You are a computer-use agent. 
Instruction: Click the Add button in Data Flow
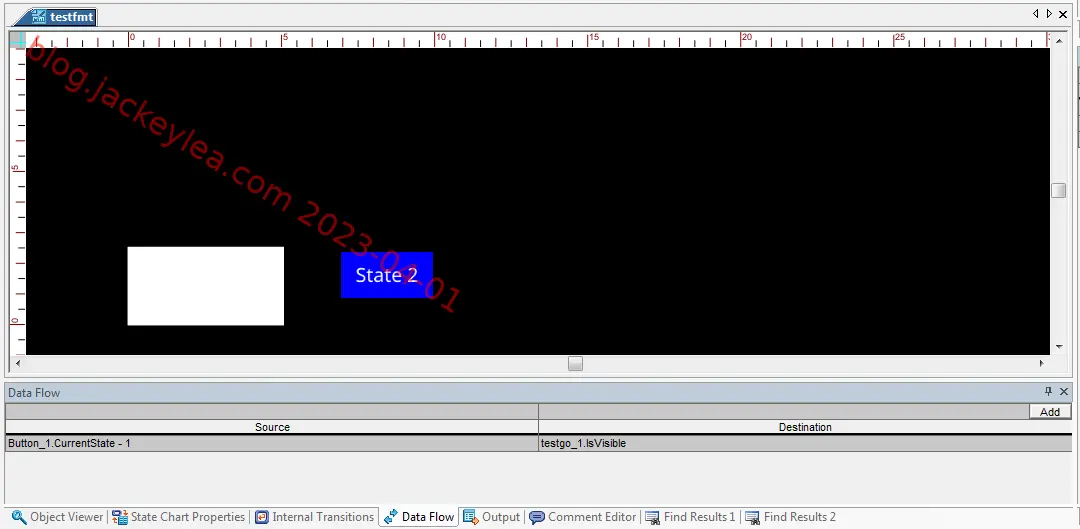[1050, 412]
